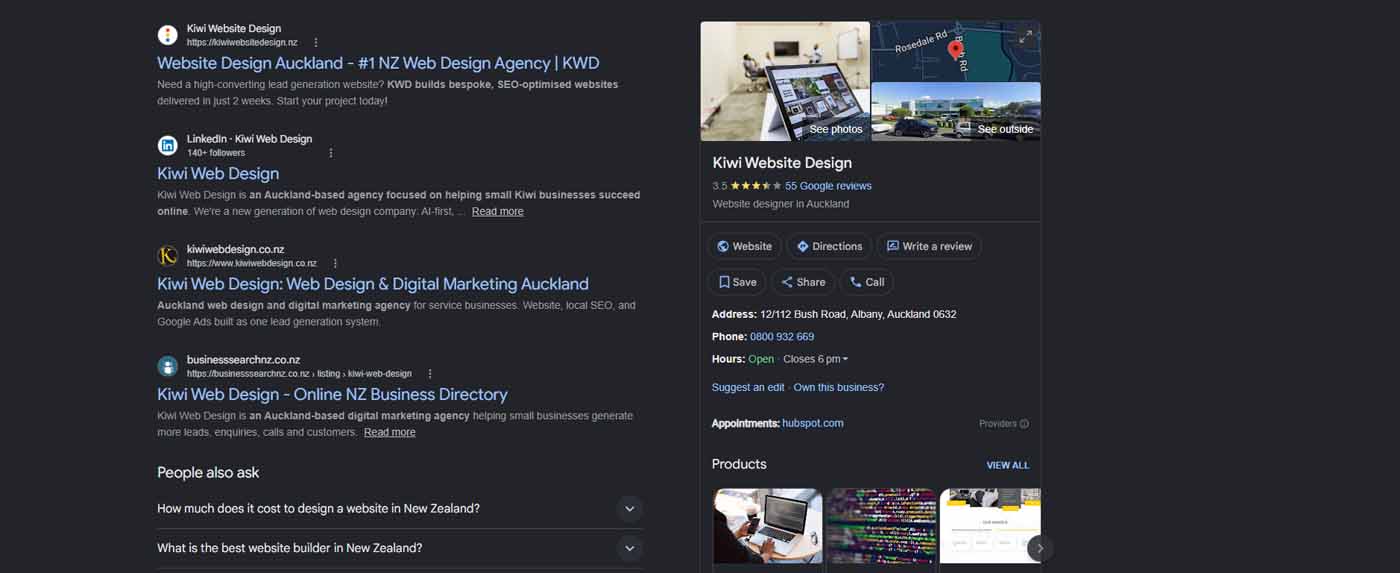Expand the hours dropdown Closes 6 pm
This screenshot has width=1400, height=573.
pyautogui.click(x=815, y=359)
